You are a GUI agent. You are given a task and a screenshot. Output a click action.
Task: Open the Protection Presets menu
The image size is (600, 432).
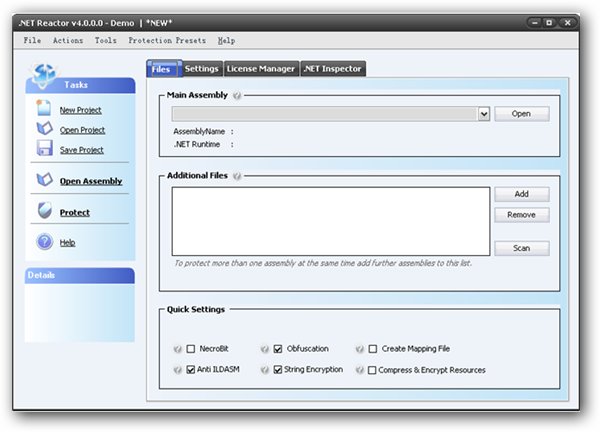(x=167, y=40)
